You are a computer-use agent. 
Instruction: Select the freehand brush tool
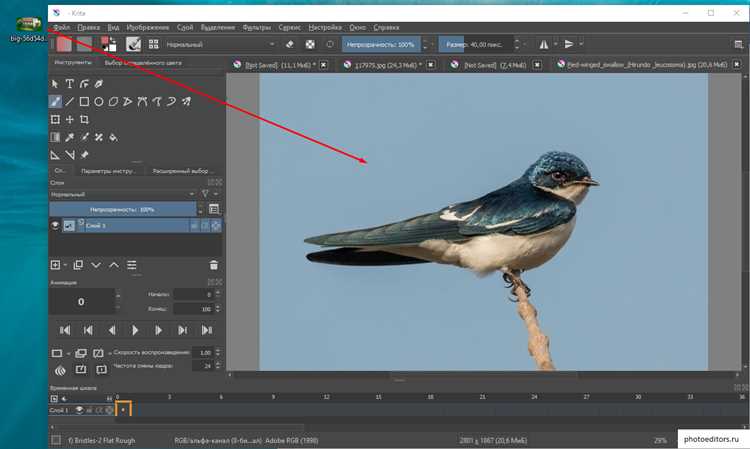tap(55, 101)
